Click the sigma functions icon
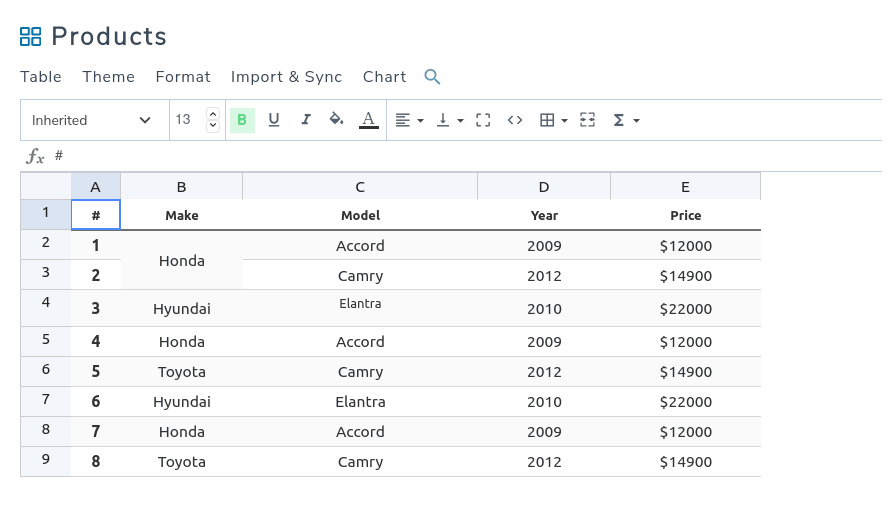The image size is (892, 514). pyautogui.click(x=618, y=120)
